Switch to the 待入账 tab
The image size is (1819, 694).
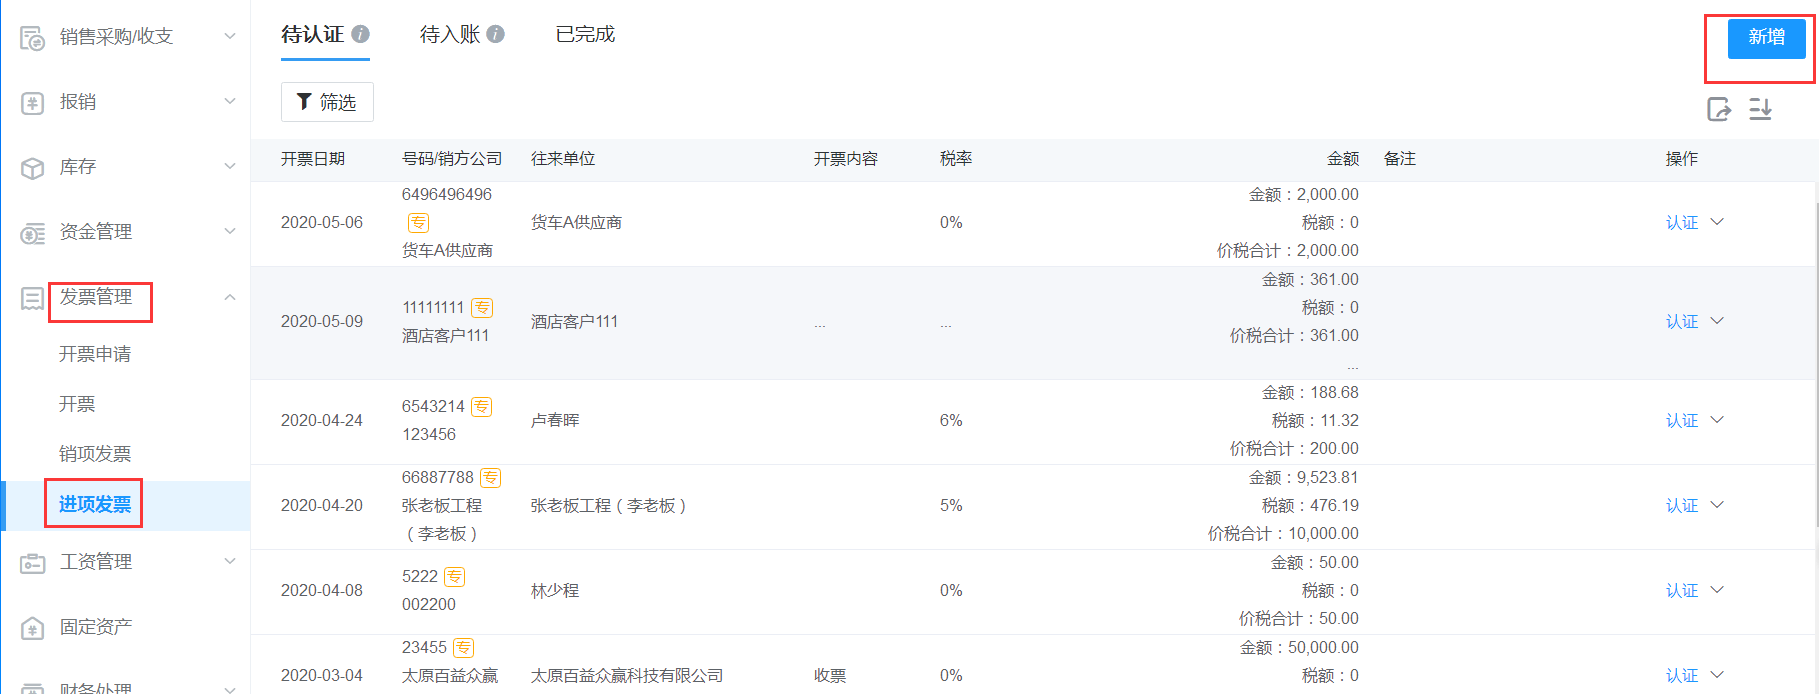coord(450,35)
